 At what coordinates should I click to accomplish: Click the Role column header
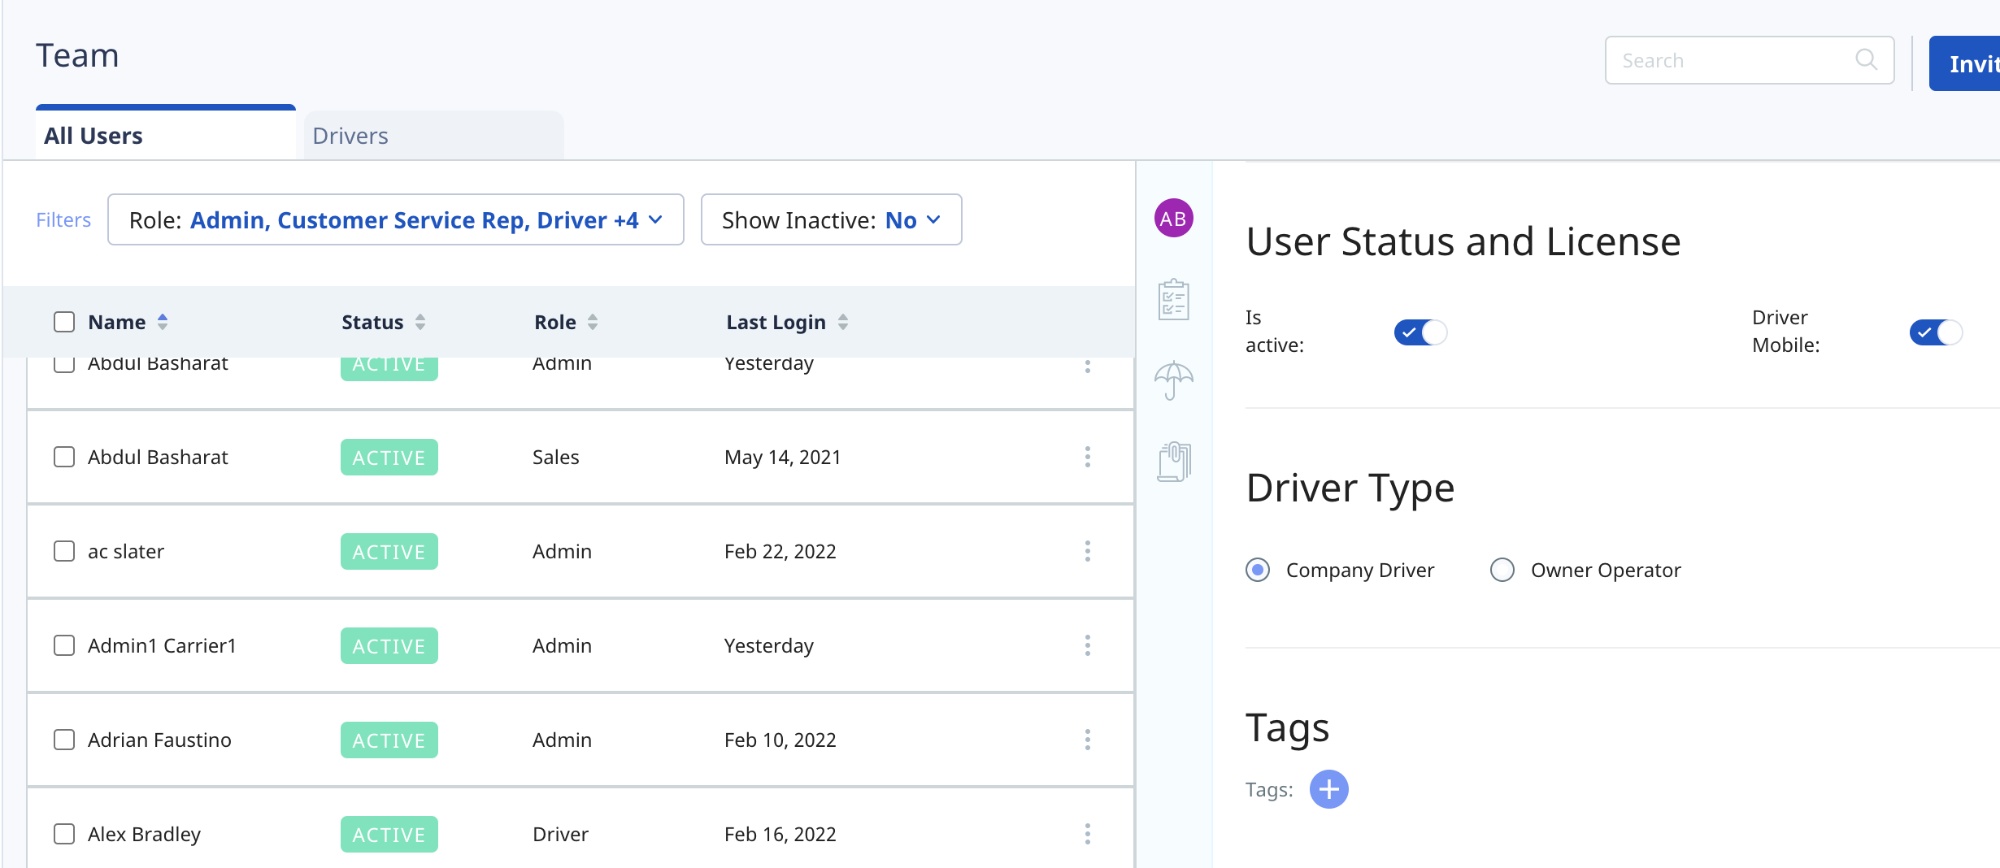click(x=555, y=322)
